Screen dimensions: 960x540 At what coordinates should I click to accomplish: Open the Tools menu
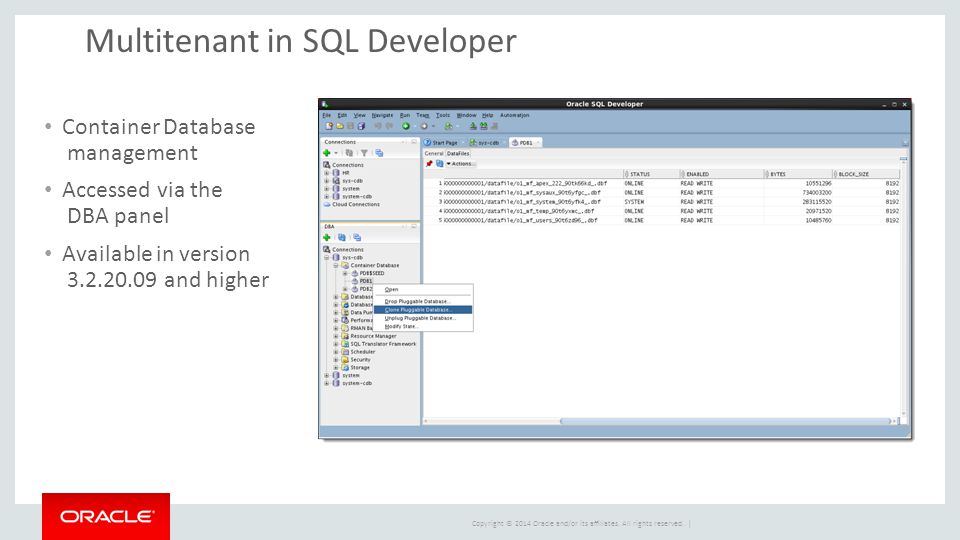[443, 115]
